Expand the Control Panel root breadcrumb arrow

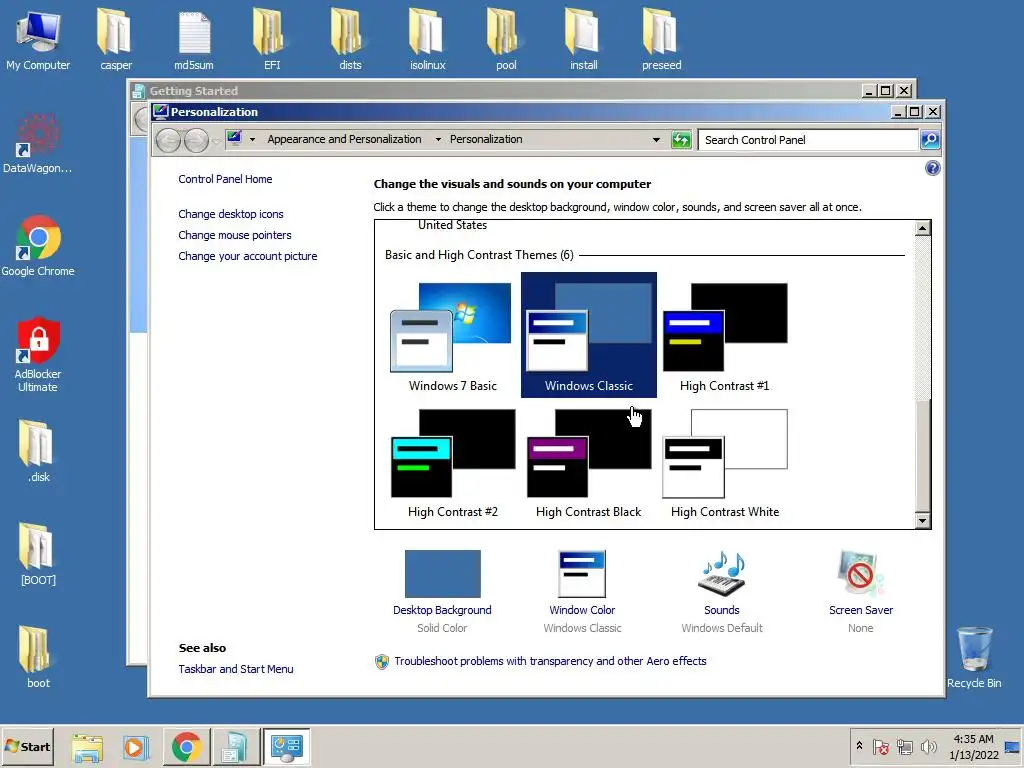click(252, 139)
